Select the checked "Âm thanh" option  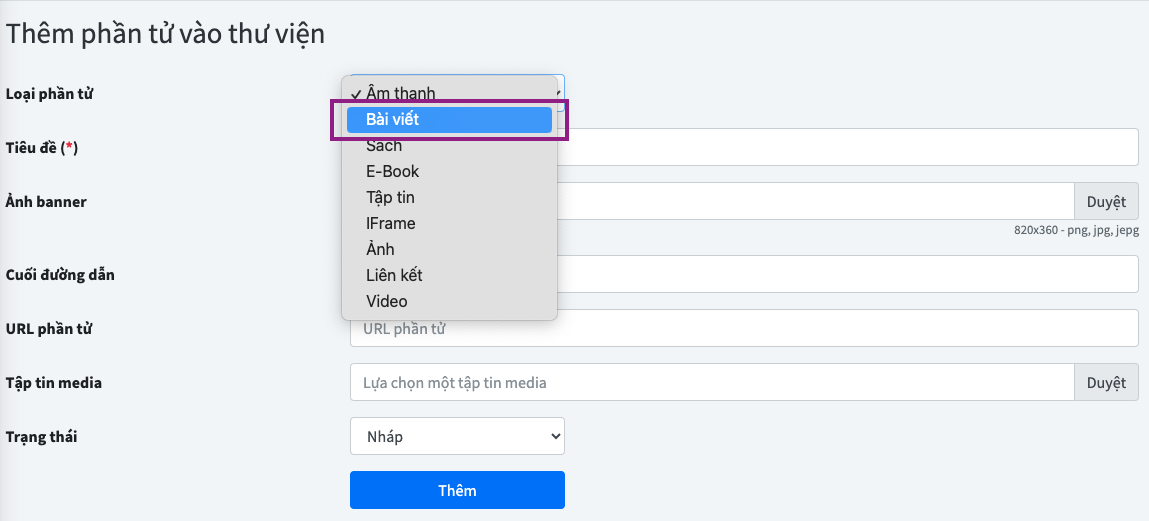pos(400,94)
